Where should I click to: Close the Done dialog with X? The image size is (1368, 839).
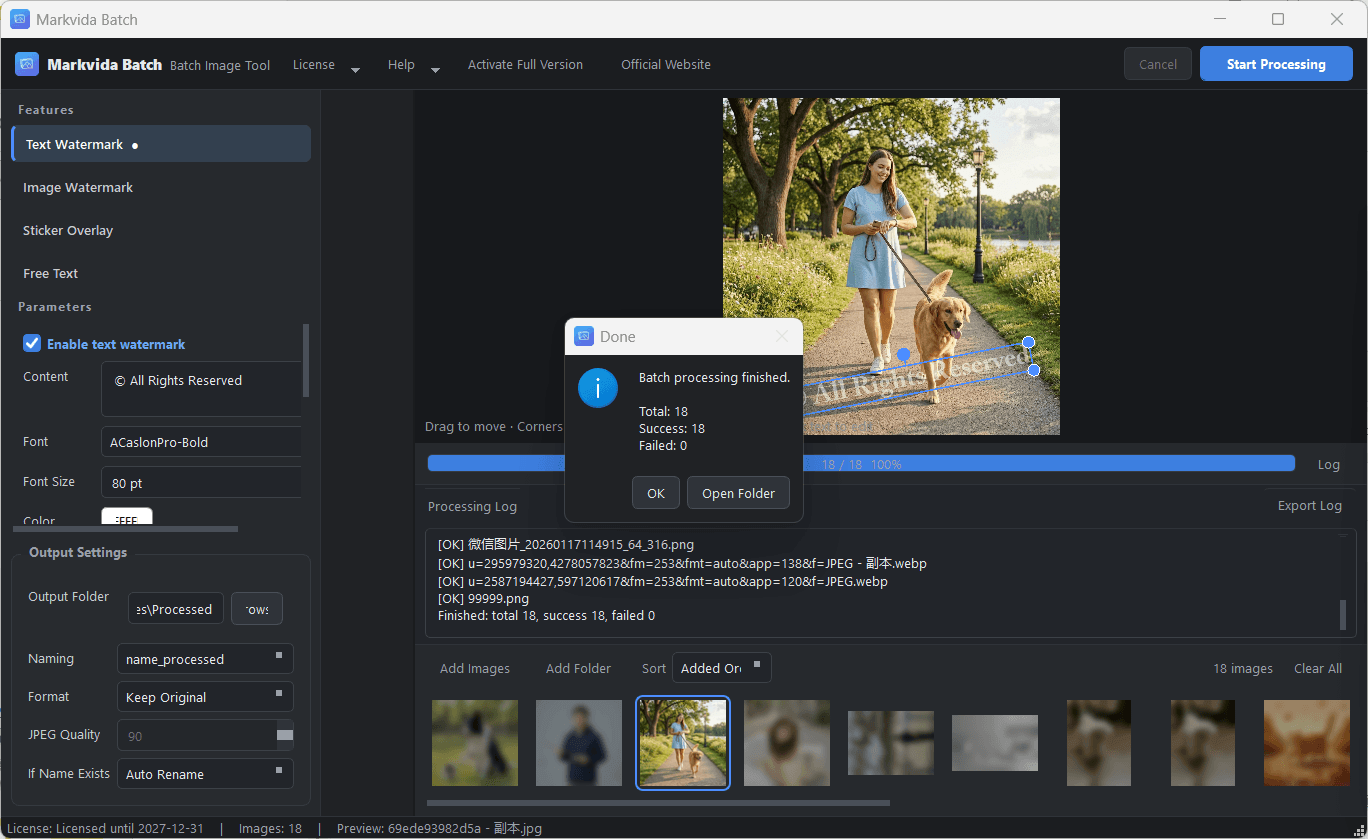click(x=782, y=337)
